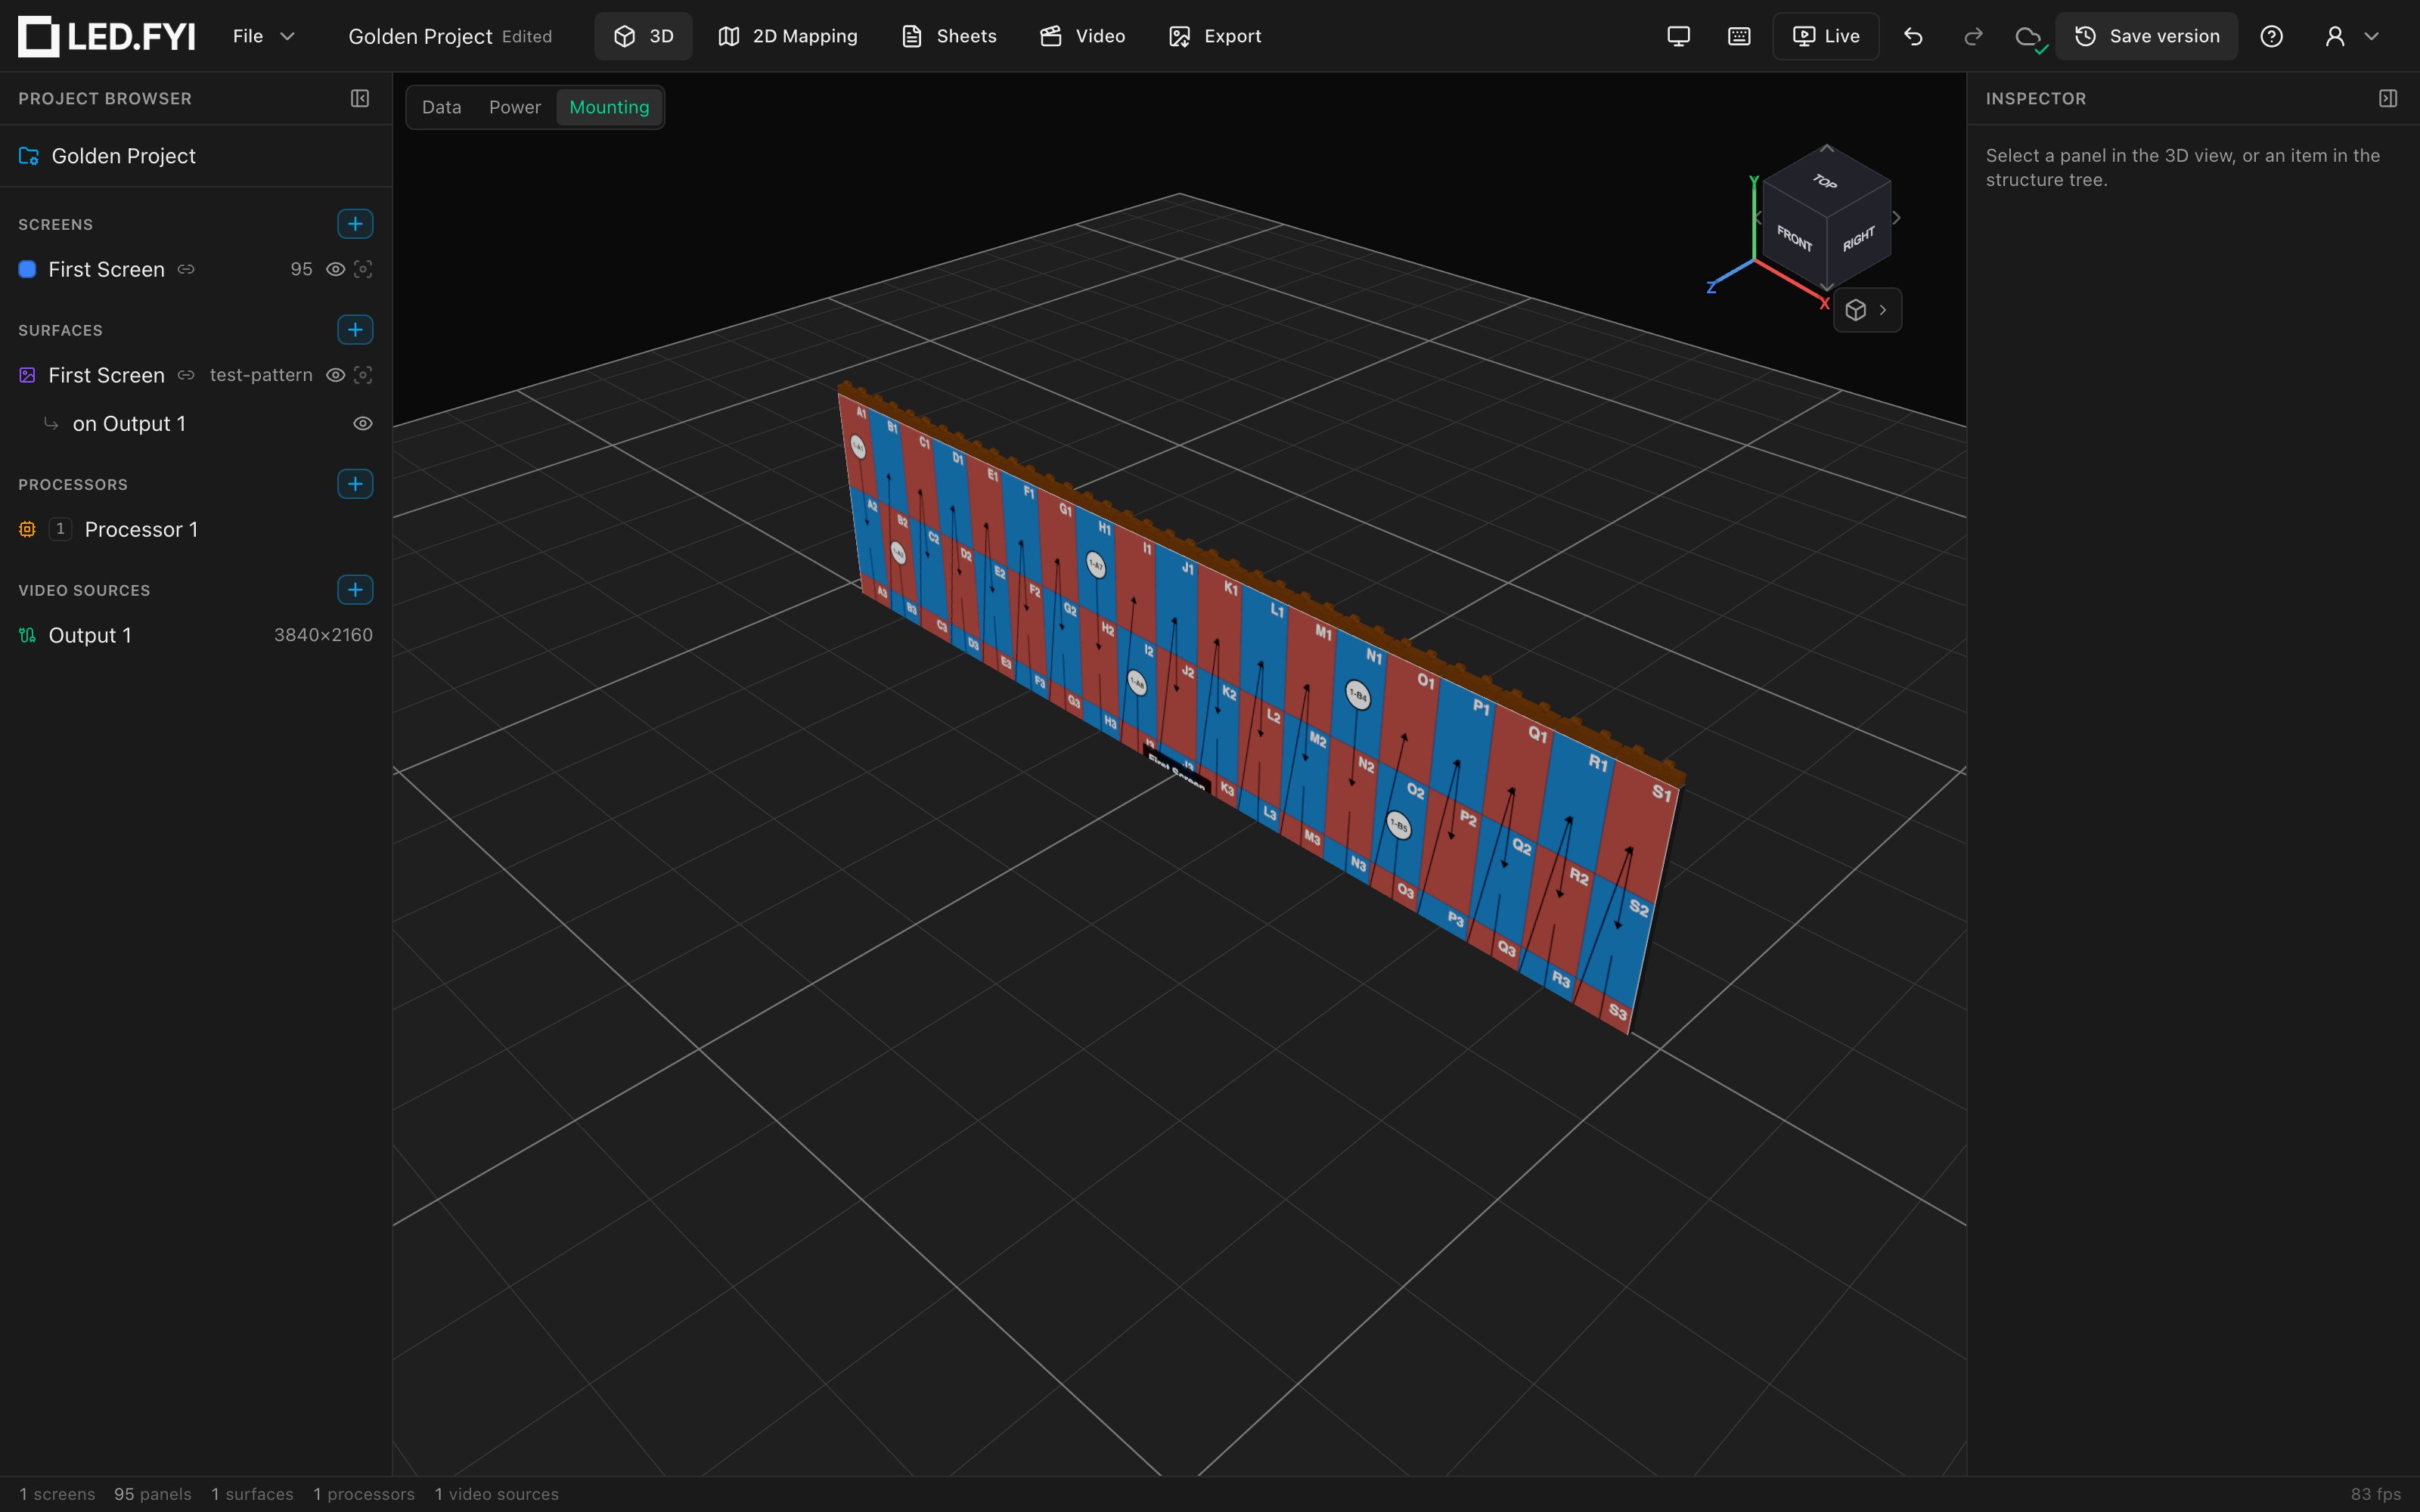Click the undo arrow
The image size is (2420, 1512).
click(x=1913, y=36)
